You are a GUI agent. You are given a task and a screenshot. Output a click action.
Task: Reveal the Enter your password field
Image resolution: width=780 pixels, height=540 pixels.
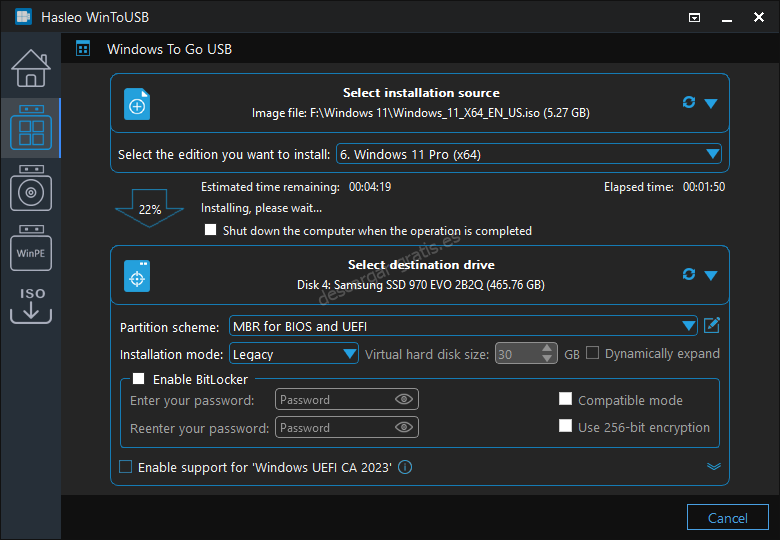pos(404,399)
